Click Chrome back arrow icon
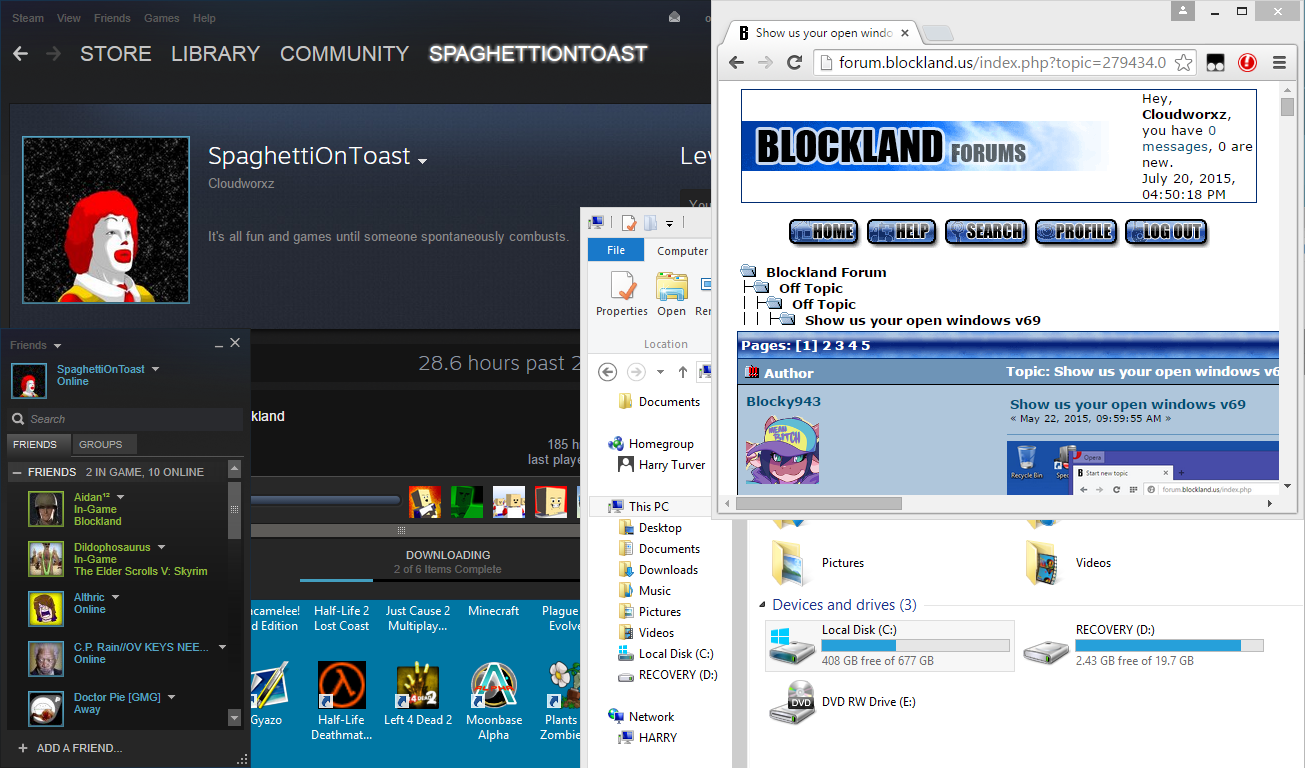This screenshot has width=1305, height=768. 736,62
